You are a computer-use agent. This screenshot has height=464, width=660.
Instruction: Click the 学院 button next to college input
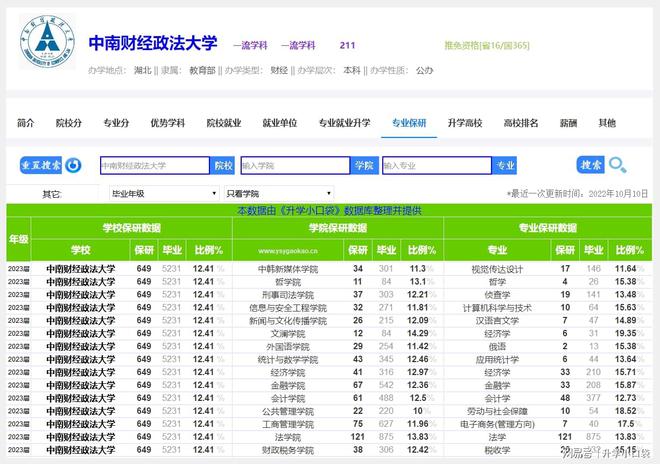coord(364,165)
